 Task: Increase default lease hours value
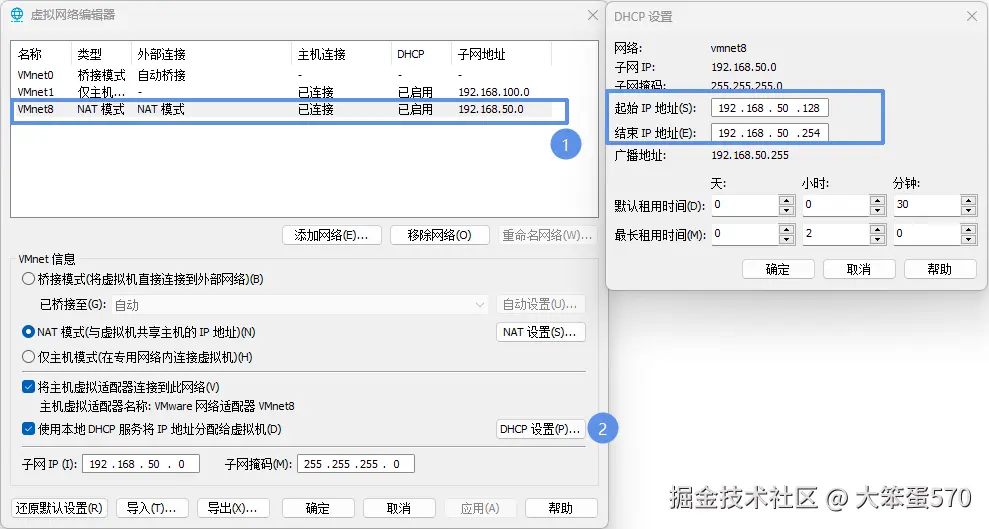click(877, 201)
